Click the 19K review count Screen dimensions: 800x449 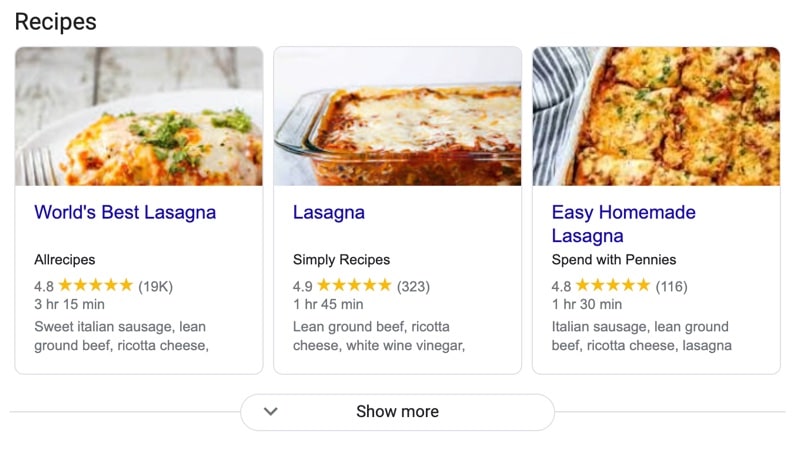(155, 286)
